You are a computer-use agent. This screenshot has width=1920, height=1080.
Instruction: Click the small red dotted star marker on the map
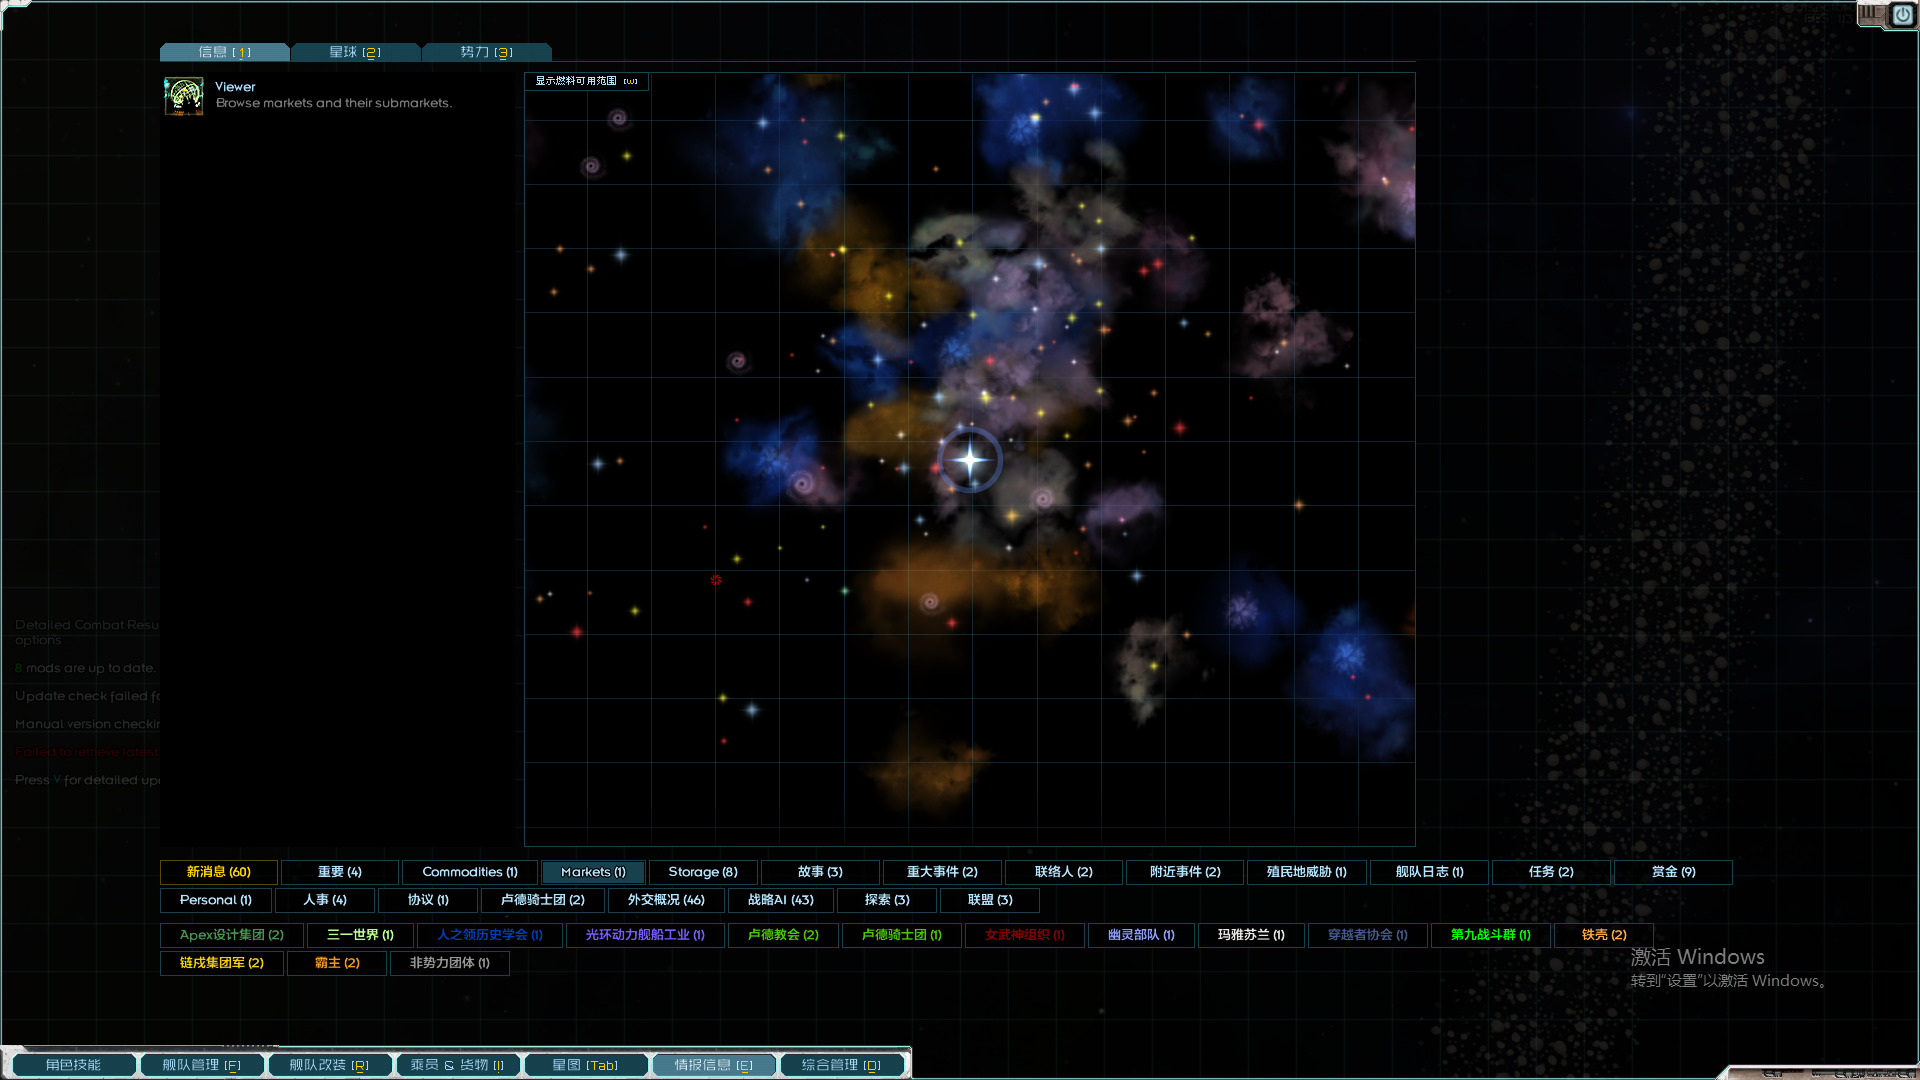tap(716, 580)
